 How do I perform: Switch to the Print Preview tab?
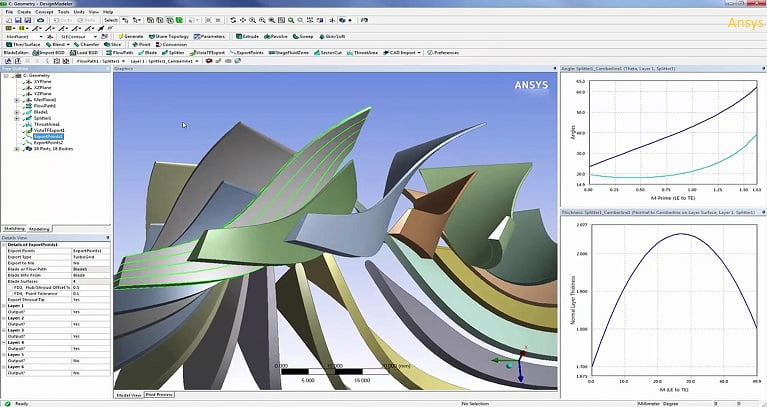[x=159, y=394]
